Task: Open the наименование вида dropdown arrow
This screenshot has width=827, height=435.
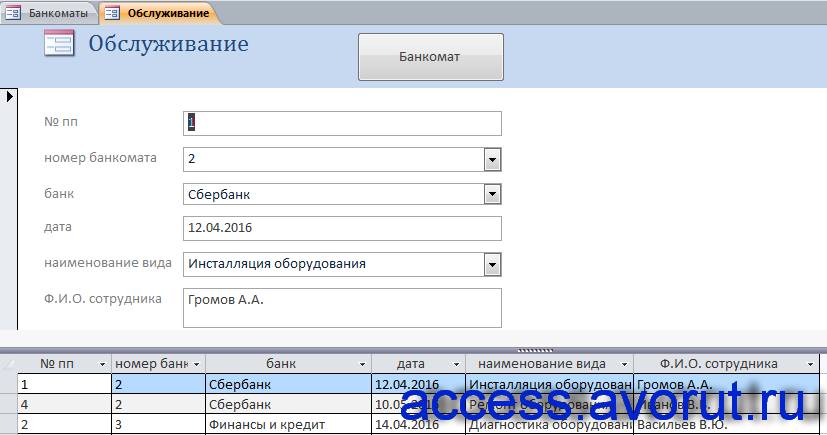Action: pyautogui.click(x=492, y=264)
